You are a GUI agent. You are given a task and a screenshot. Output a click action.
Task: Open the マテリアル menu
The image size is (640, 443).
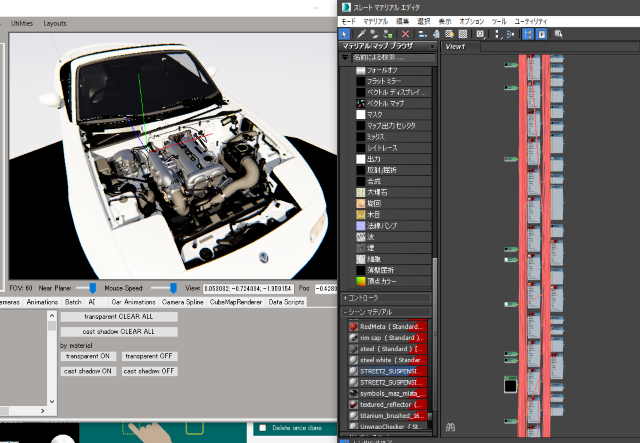point(375,20)
